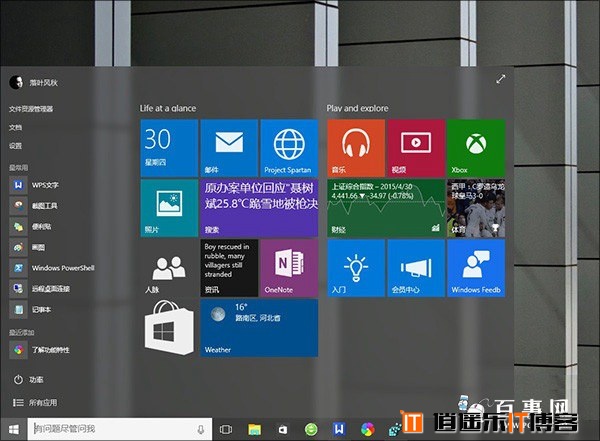Click the Life at a glance heading
Screen dimensions: 600x441
click(168, 109)
